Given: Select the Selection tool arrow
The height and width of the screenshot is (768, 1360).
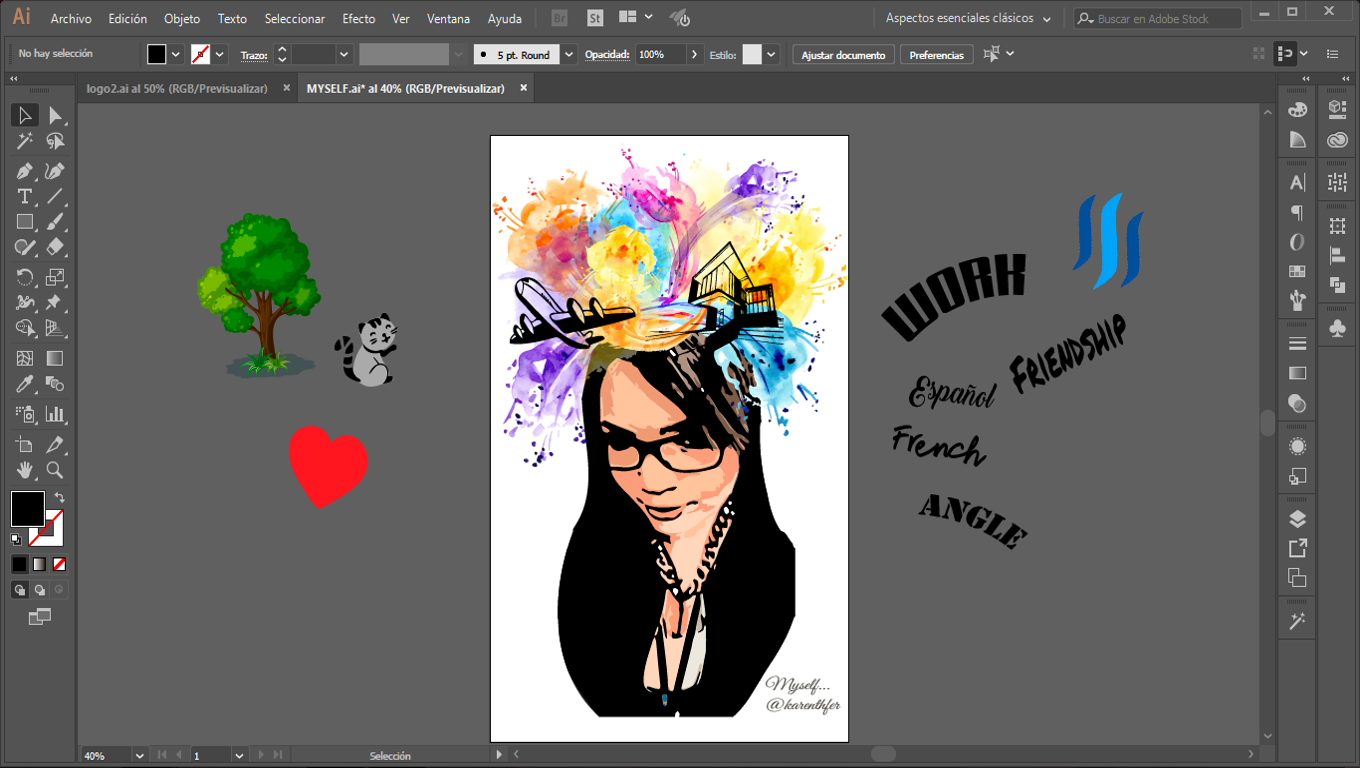Looking at the screenshot, I should (x=25, y=116).
